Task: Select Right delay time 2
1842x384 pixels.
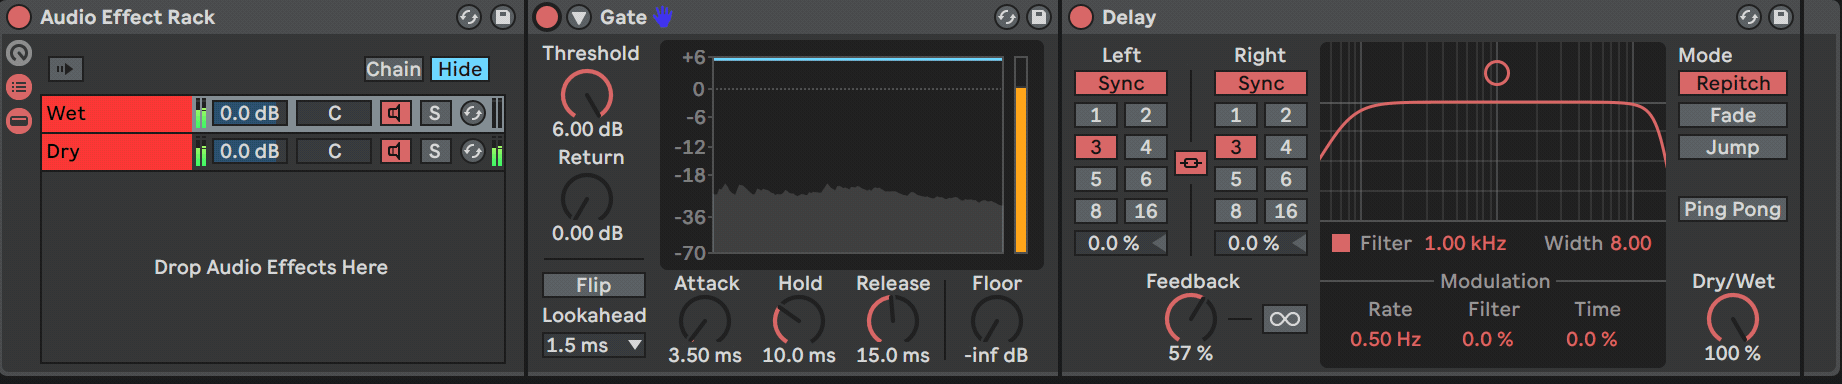Action: (1286, 115)
